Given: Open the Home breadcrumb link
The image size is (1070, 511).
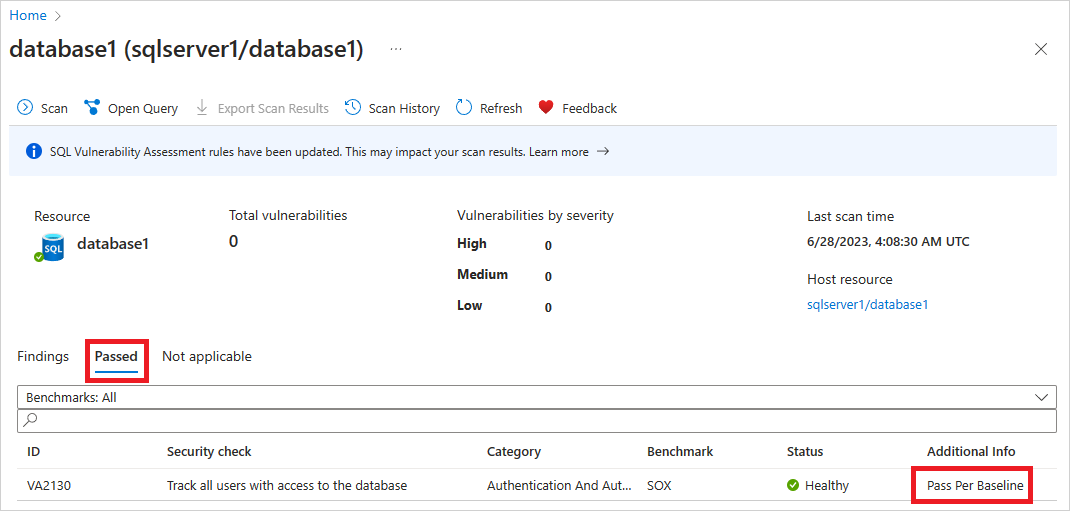Looking at the screenshot, I should (x=28, y=15).
